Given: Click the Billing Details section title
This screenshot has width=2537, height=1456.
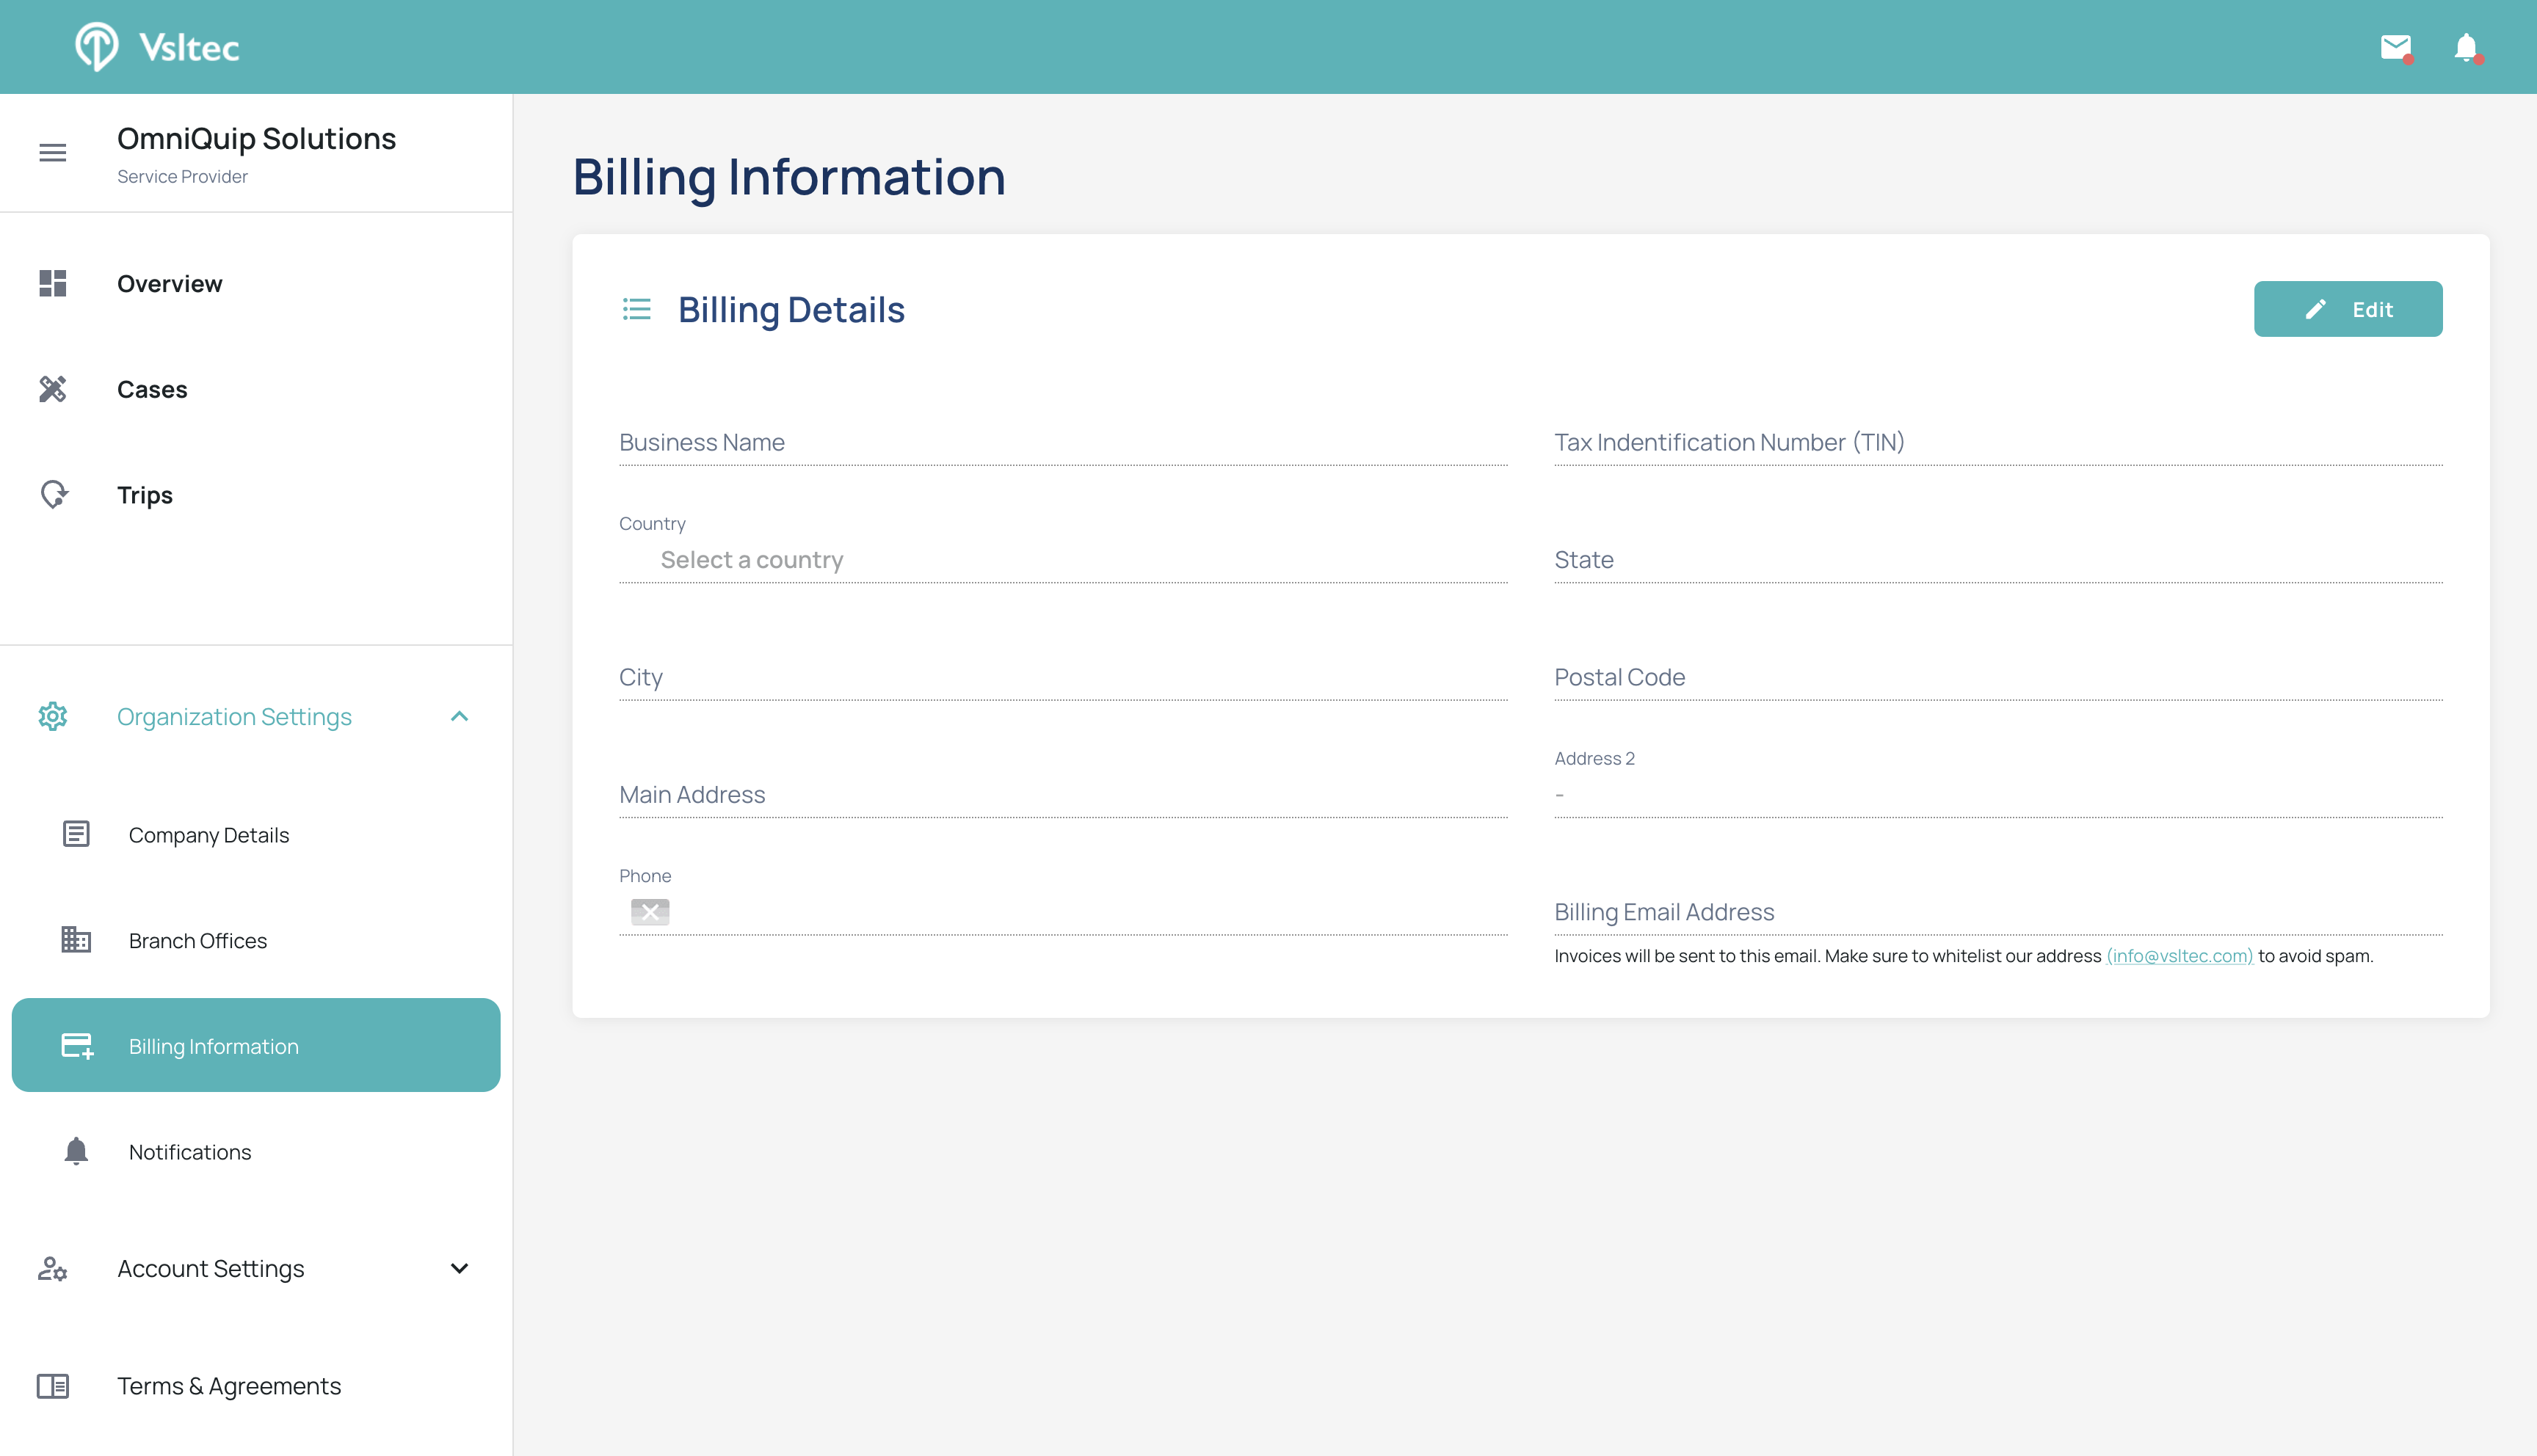Looking at the screenshot, I should (x=791, y=309).
